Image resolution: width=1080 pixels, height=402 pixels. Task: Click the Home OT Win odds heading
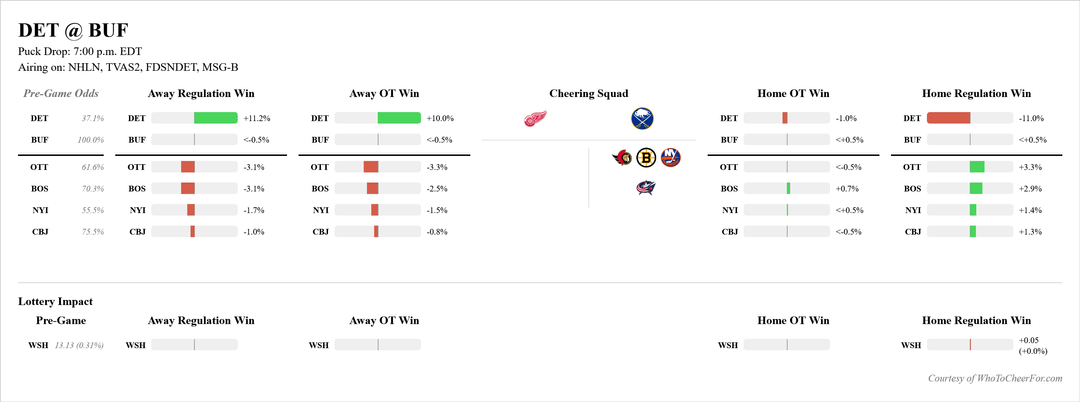pyautogui.click(x=793, y=94)
